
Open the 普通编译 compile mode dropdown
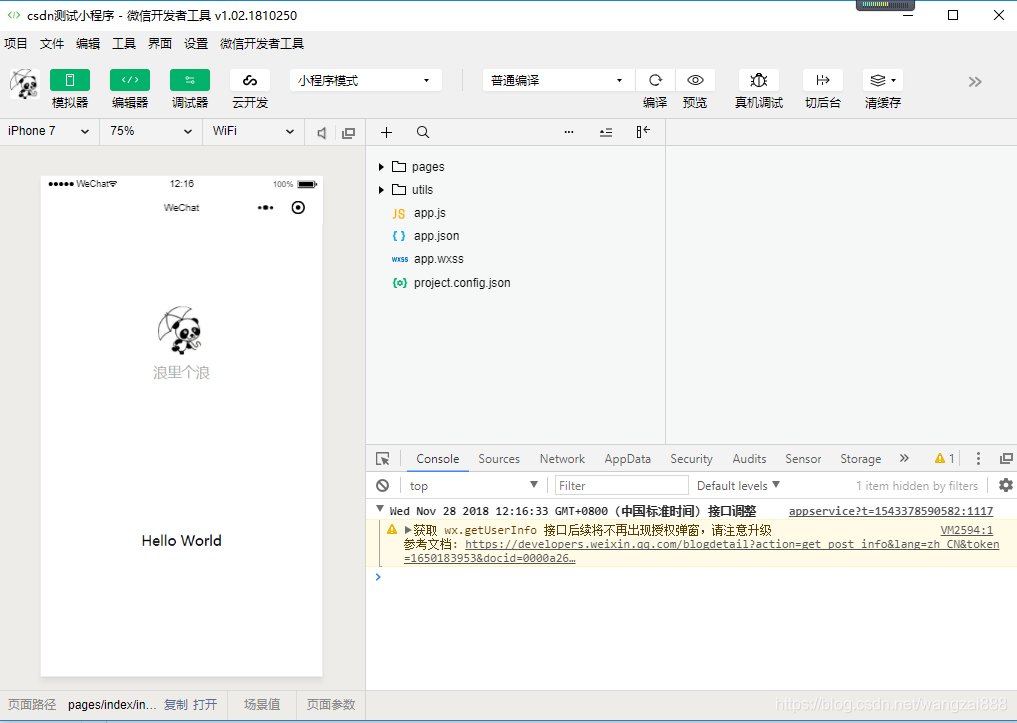click(x=558, y=80)
